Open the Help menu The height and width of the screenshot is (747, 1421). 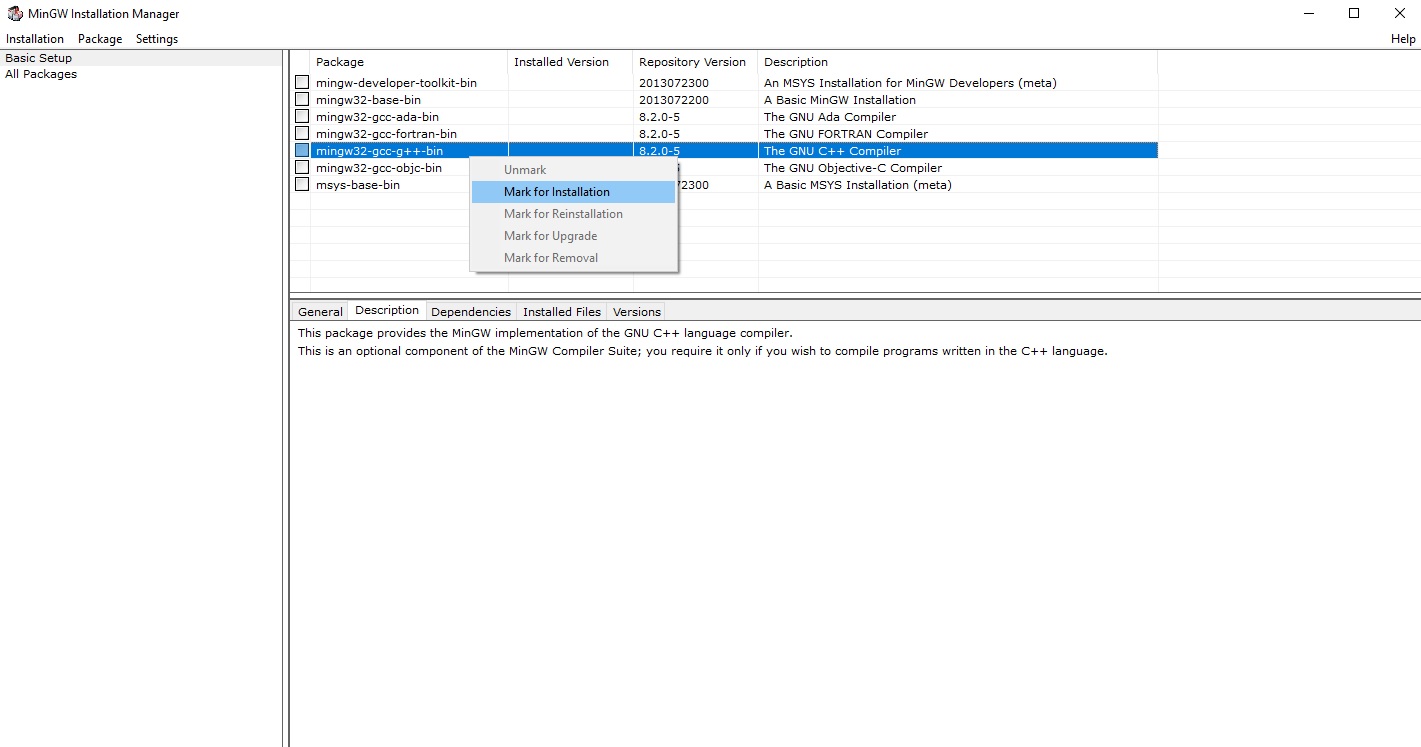(x=1403, y=39)
